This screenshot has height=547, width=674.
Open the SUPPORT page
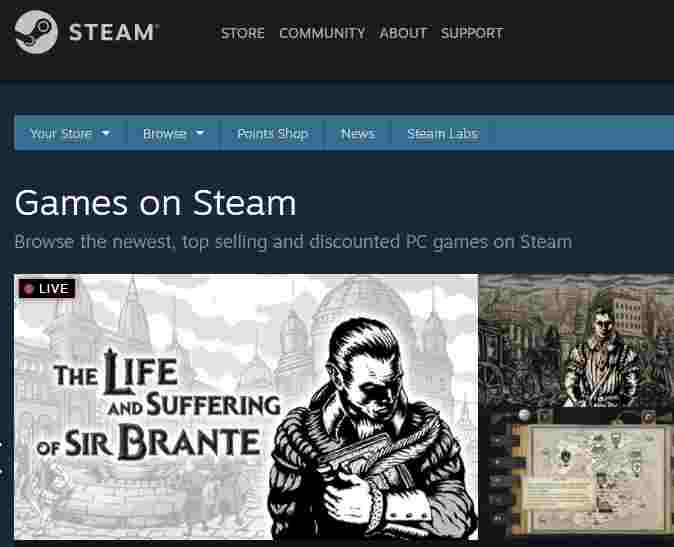[x=472, y=33]
